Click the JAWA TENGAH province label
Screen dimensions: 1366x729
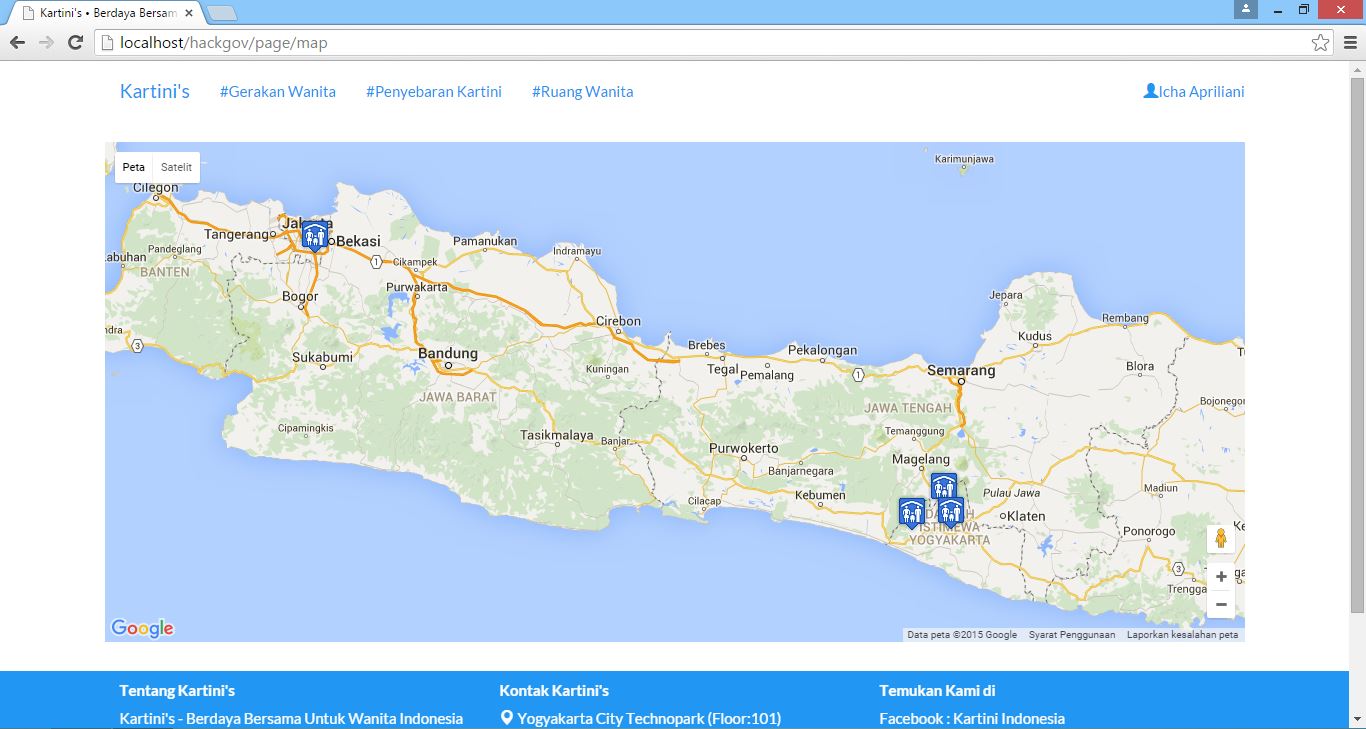[x=908, y=408]
